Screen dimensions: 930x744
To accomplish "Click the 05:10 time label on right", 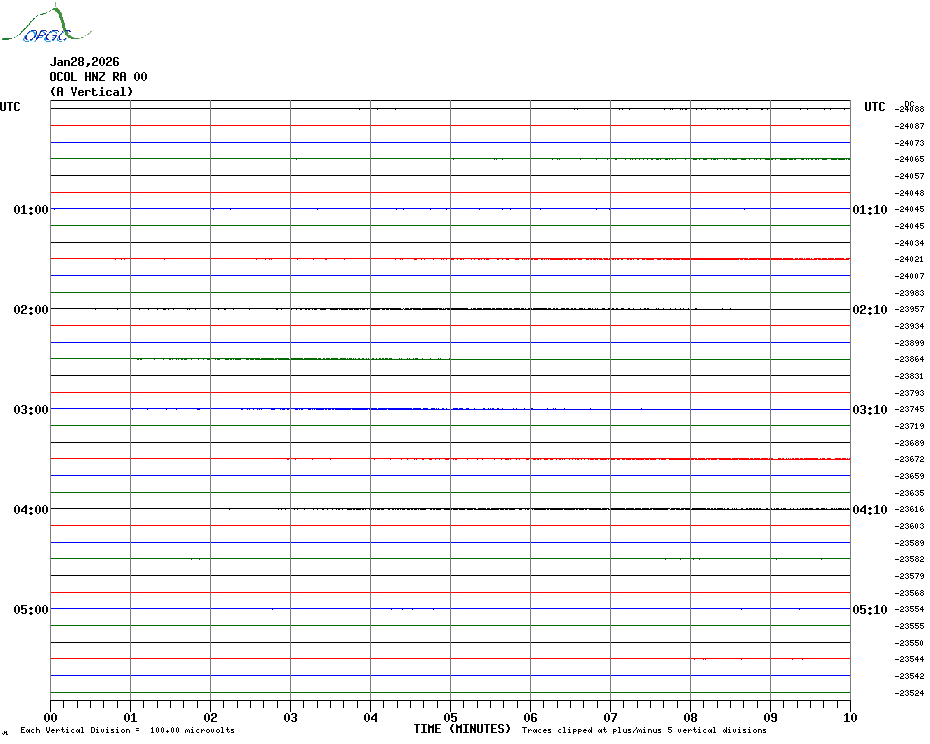I will pos(869,610).
